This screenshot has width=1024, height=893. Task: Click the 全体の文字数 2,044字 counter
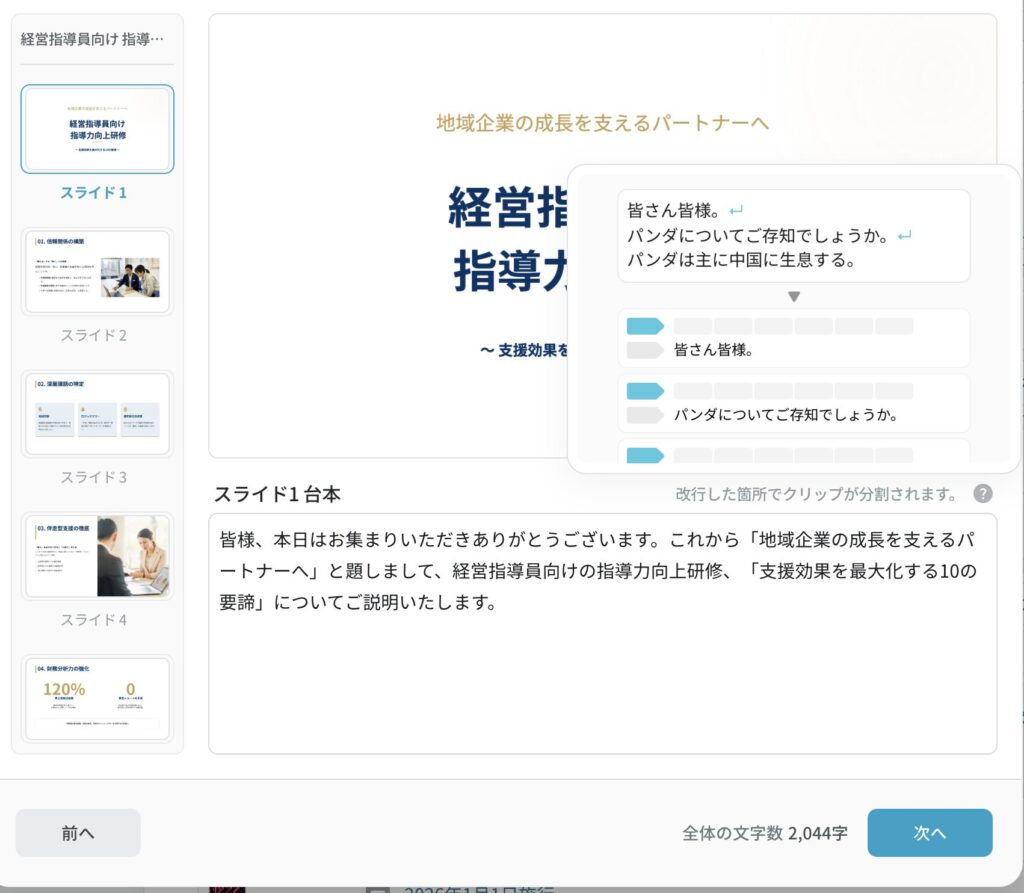(x=765, y=833)
